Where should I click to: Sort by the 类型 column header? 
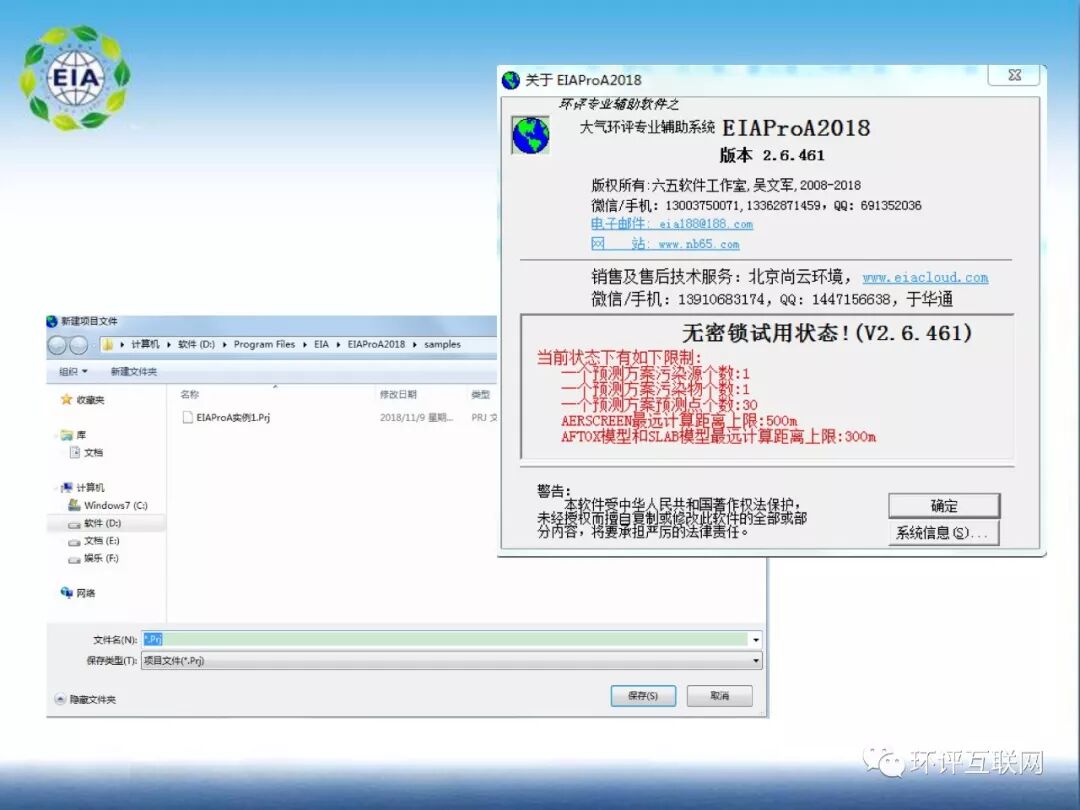480,394
